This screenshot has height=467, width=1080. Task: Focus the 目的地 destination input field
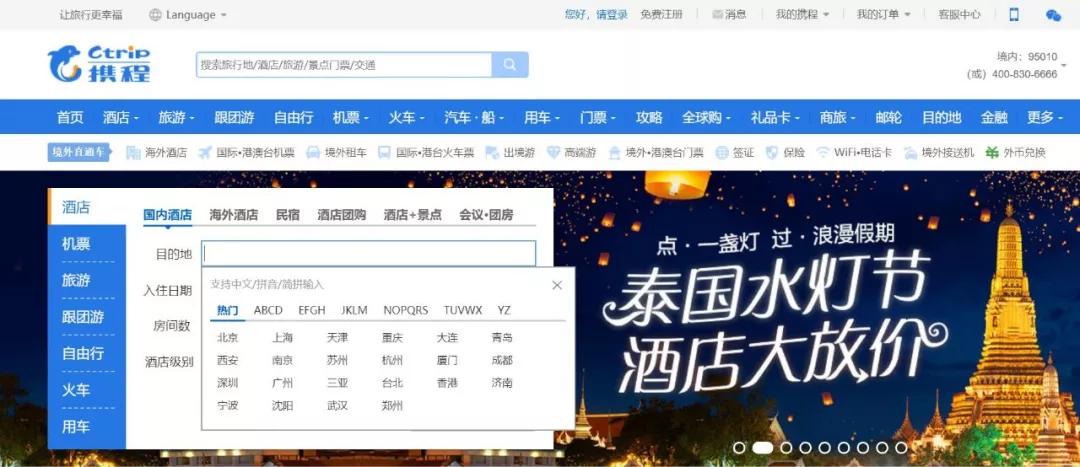coord(368,253)
